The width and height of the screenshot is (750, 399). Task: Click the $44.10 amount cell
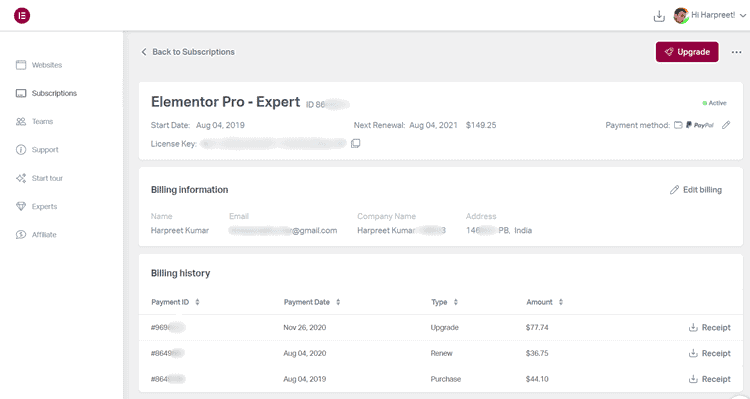(537, 379)
